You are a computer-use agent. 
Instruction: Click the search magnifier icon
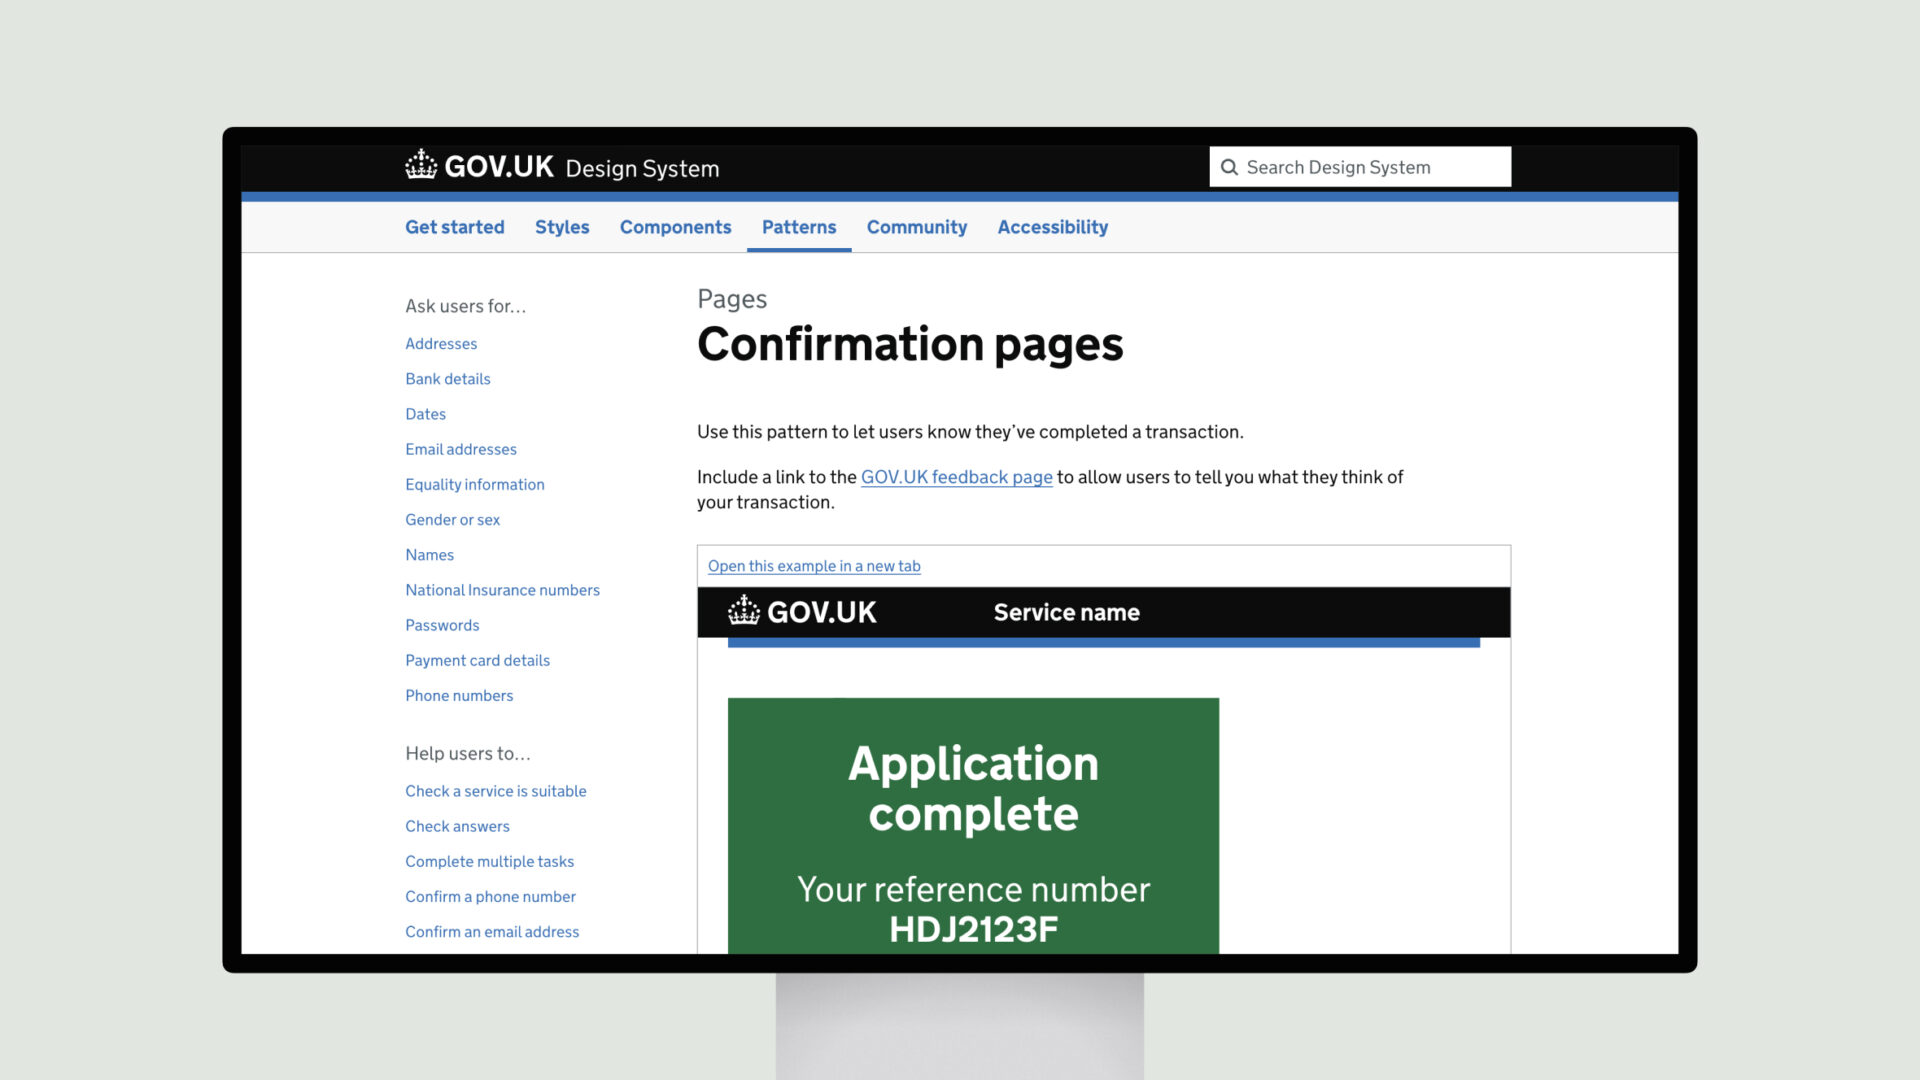click(1229, 167)
